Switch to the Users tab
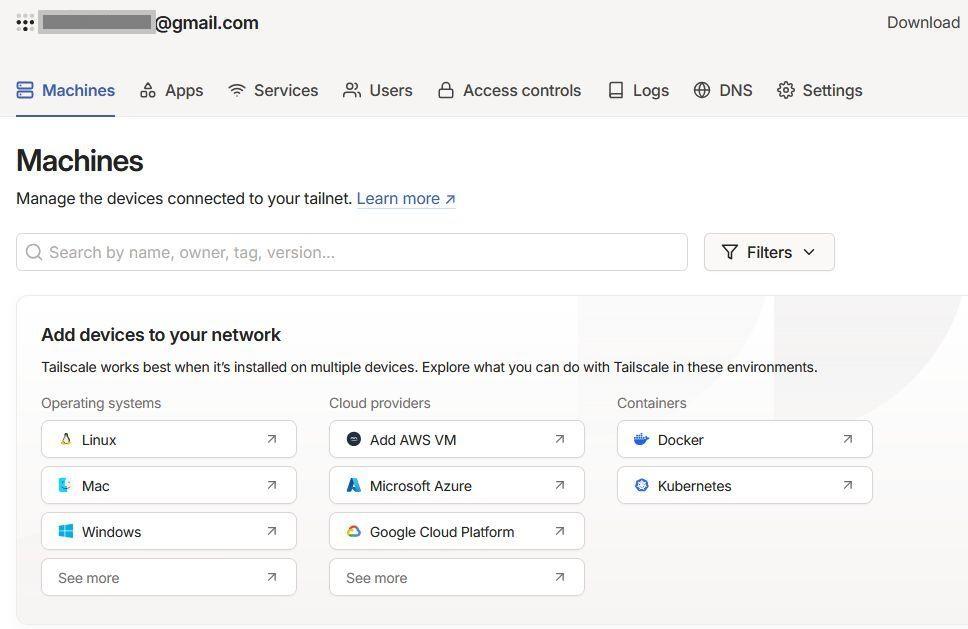Viewport: 968px width, 629px height. click(x=378, y=90)
